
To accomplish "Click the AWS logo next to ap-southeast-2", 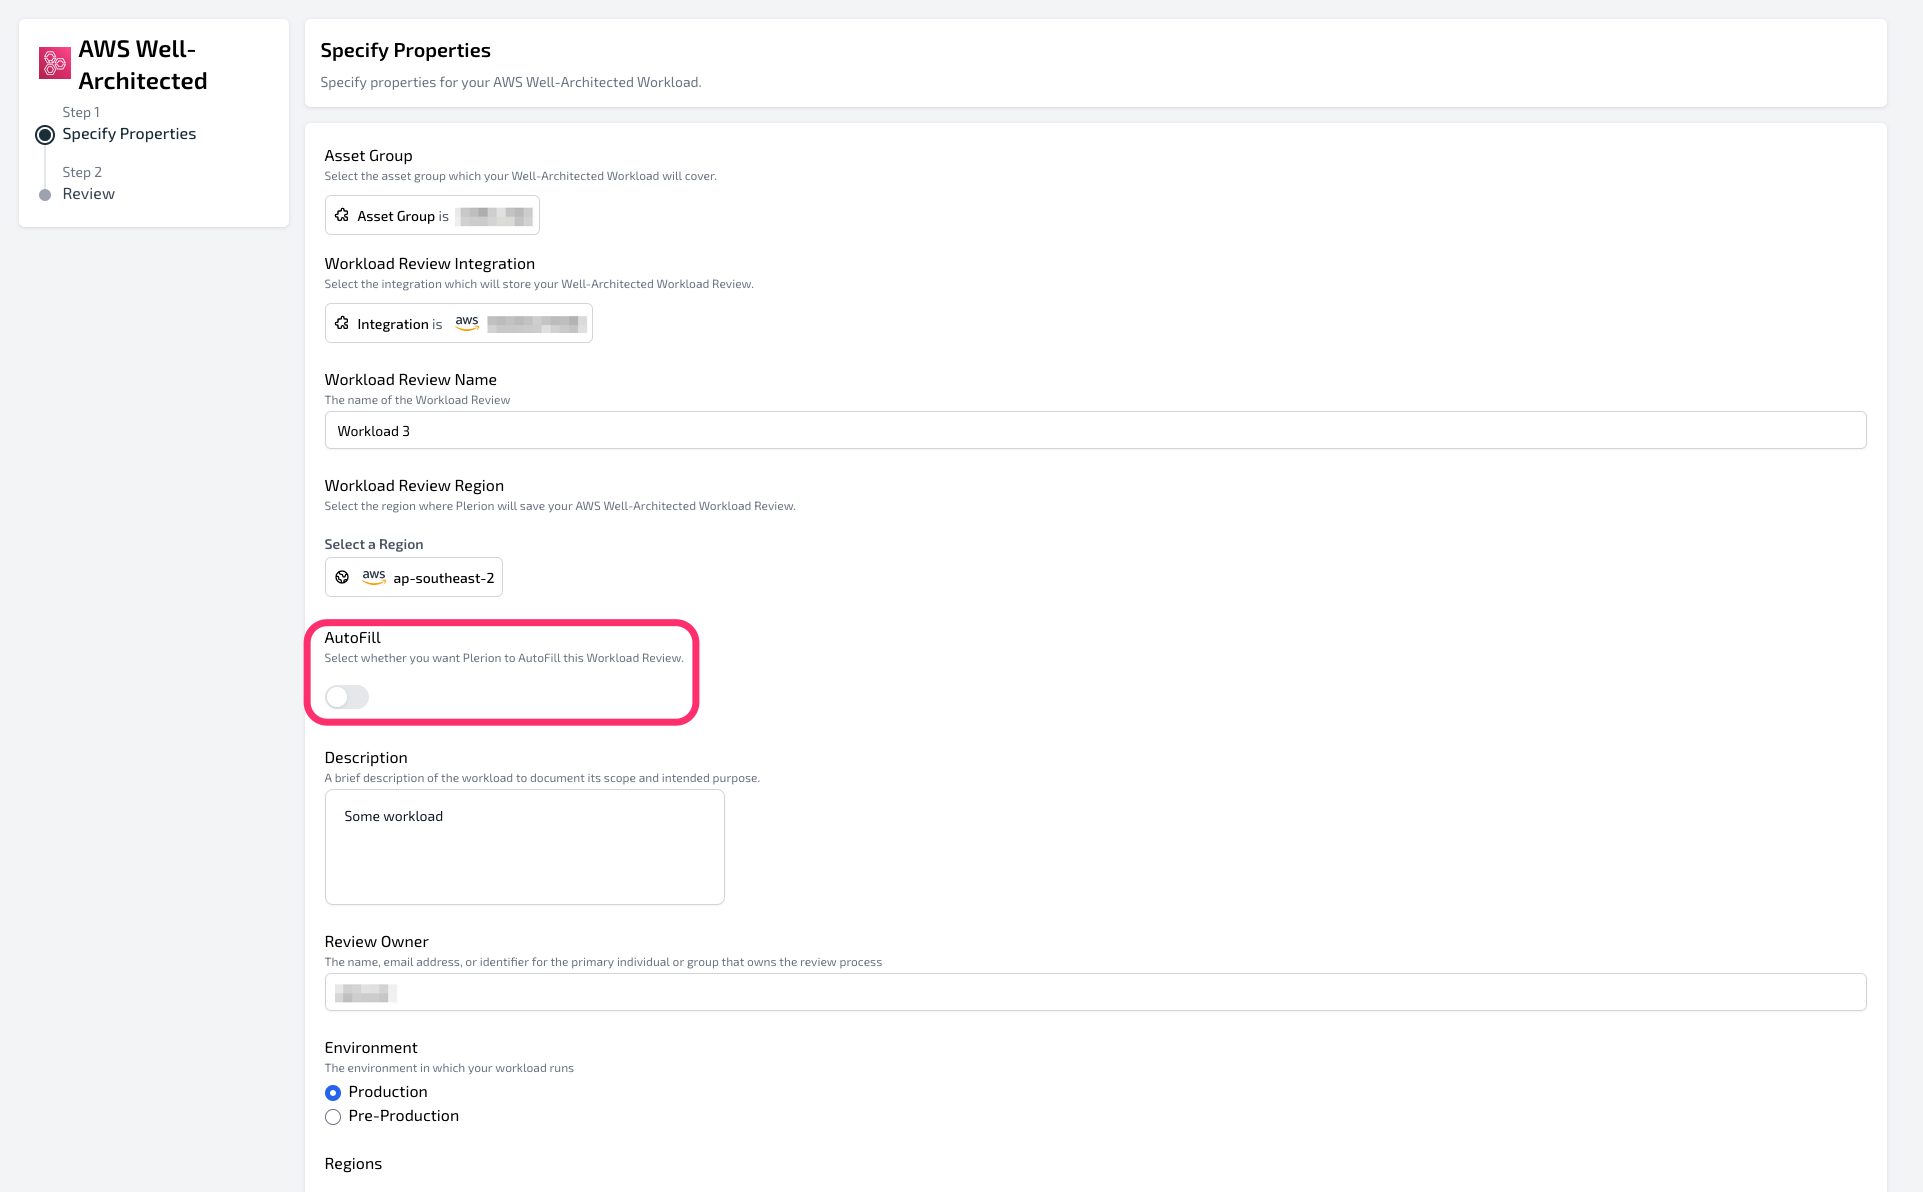I will click(x=373, y=577).
